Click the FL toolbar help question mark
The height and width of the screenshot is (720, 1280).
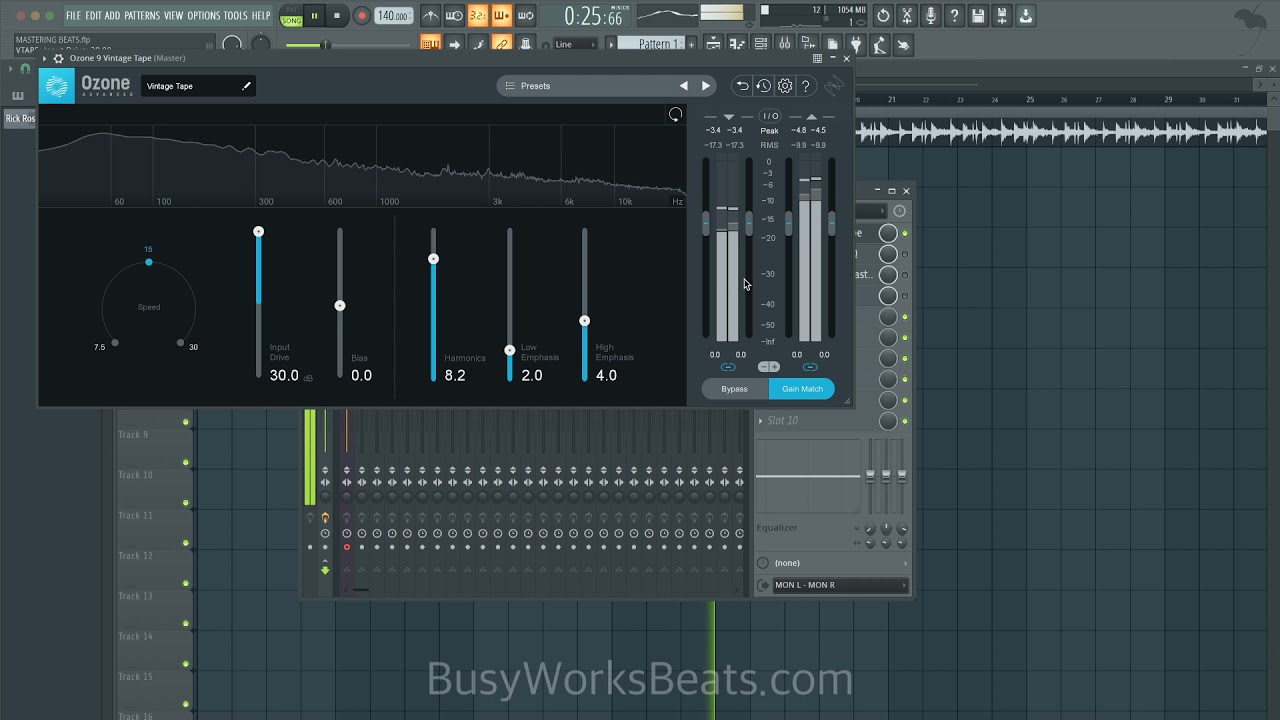pyautogui.click(x=955, y=16)
